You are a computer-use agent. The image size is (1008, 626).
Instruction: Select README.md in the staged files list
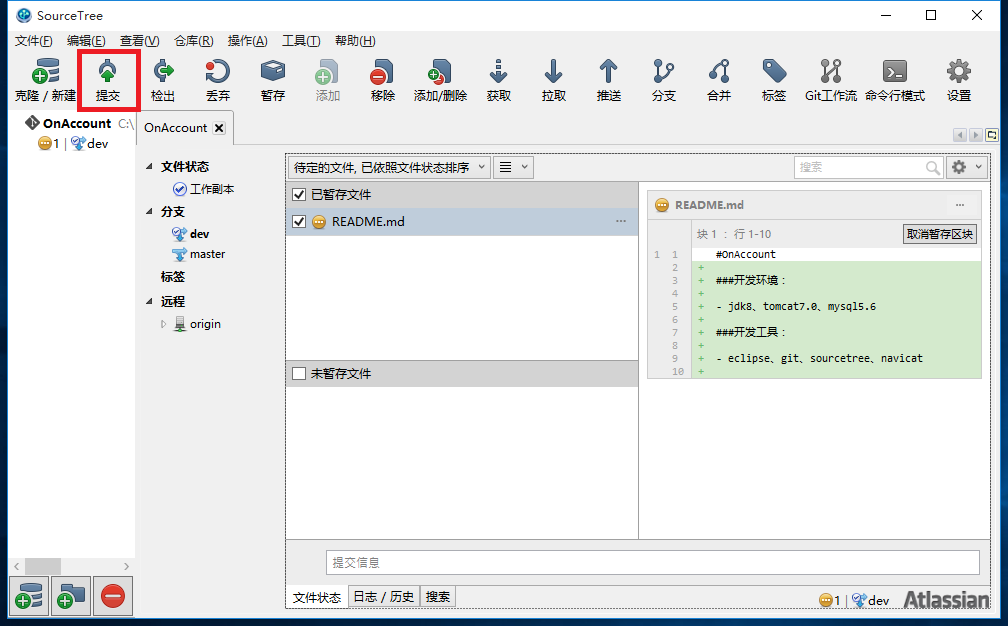(462, 222)
